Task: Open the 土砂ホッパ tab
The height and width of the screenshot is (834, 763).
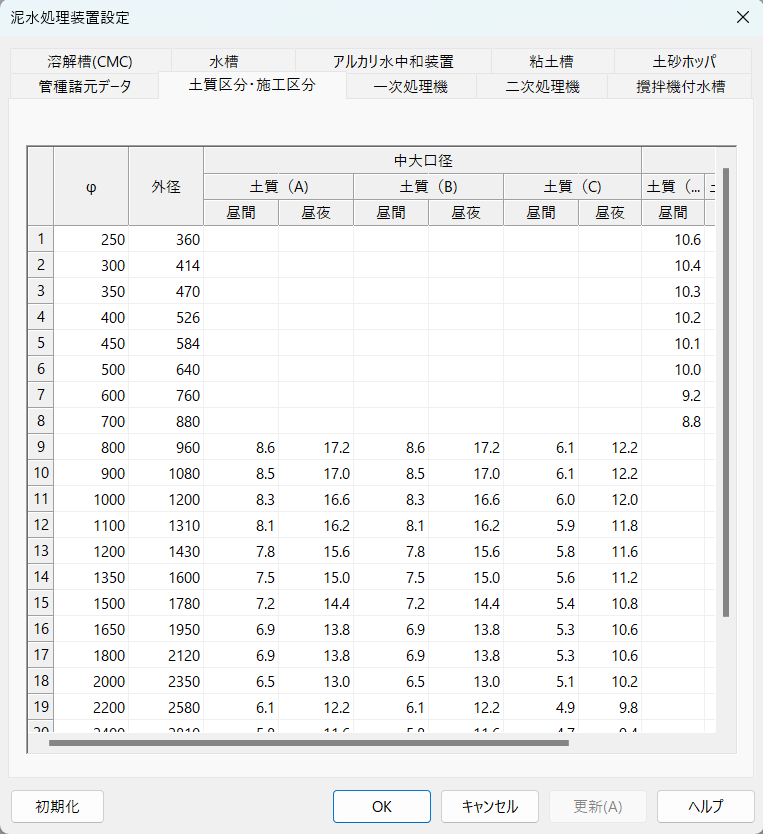Action: point(685,61)
